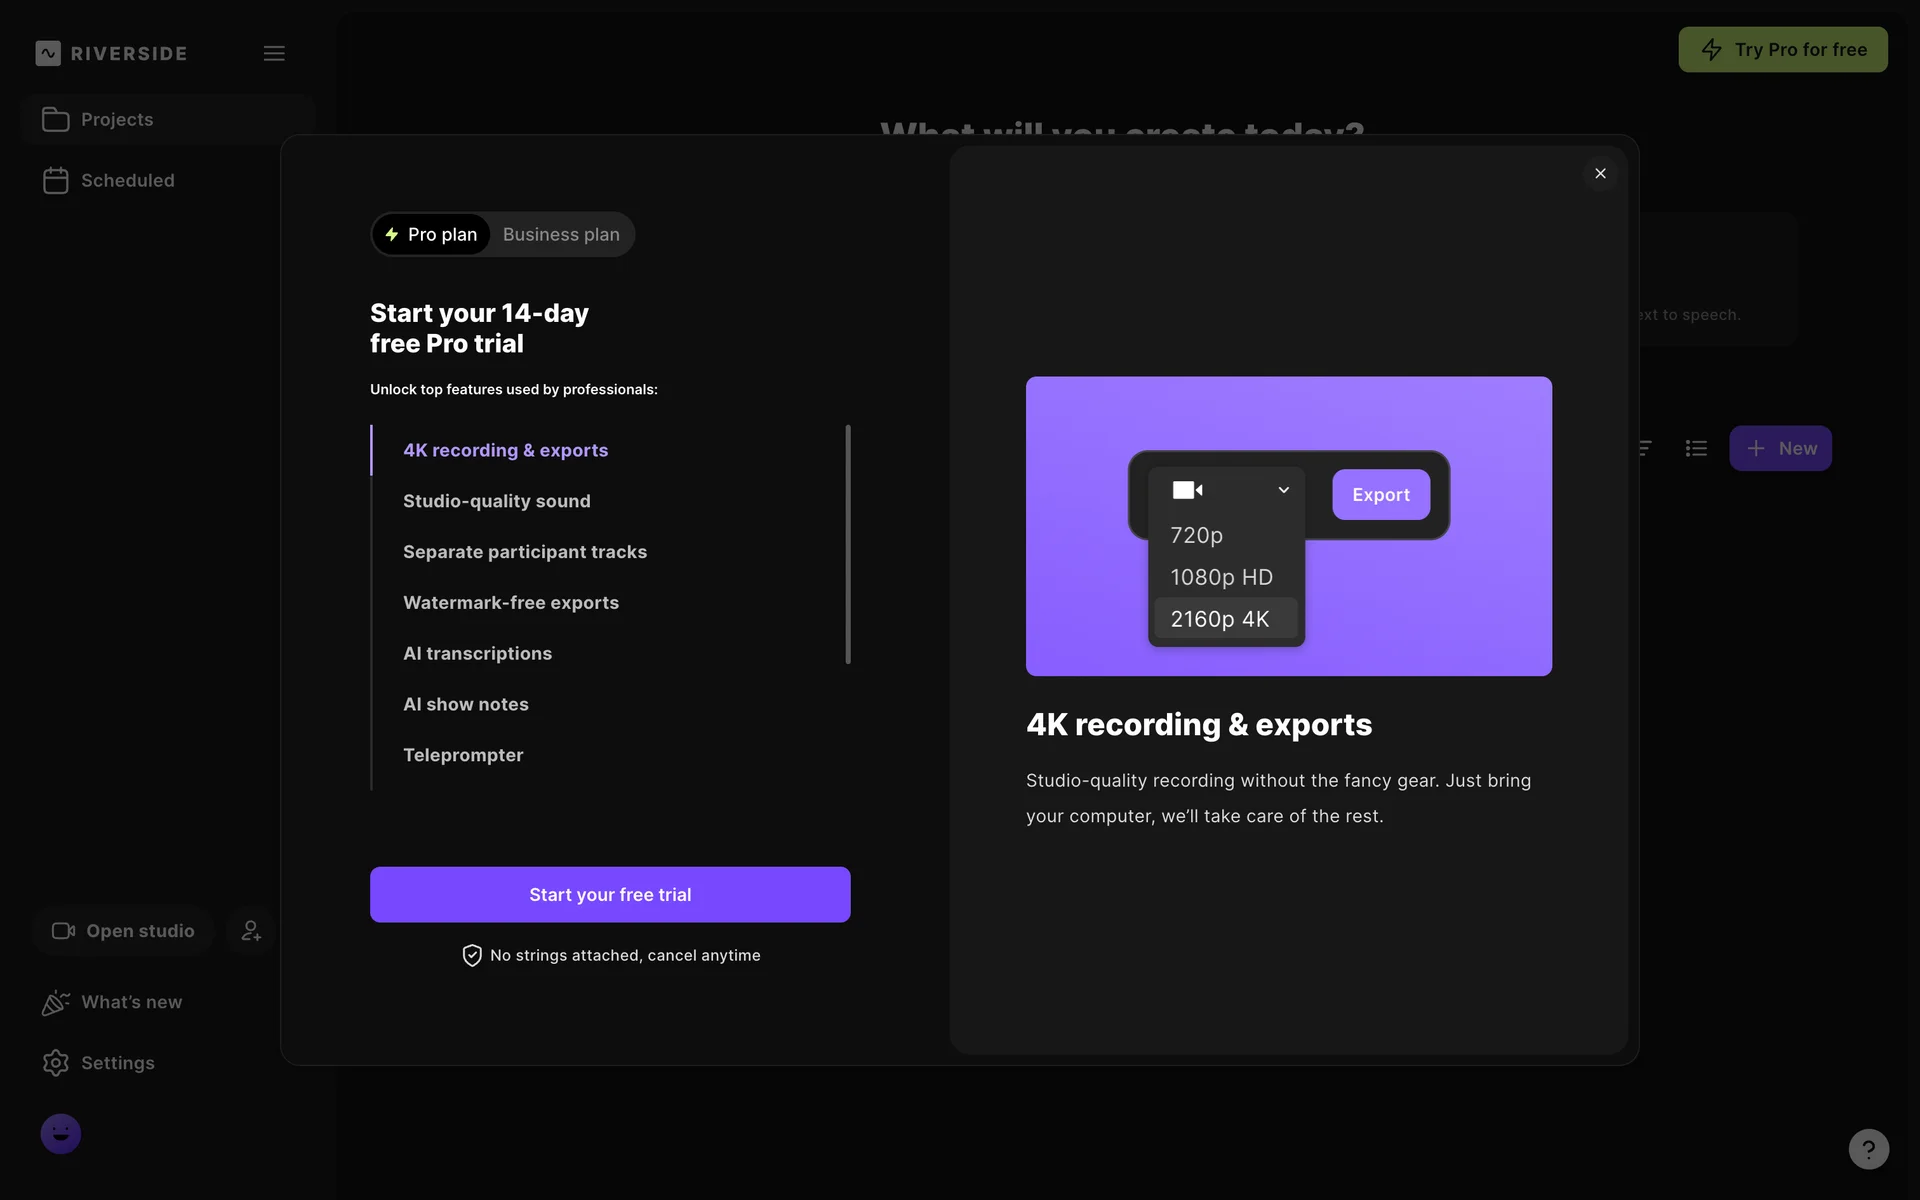Select AI transcriptions feature item

pyautogui.click(x=477, y=653)
